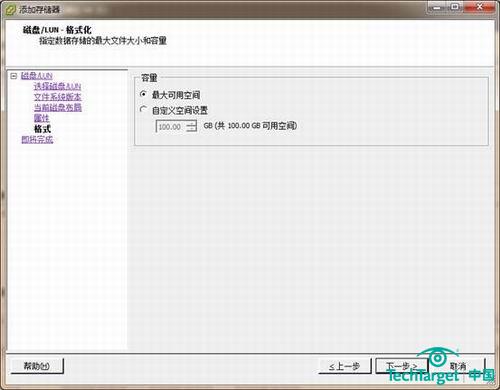
Task: Increase capacity with spinner up arrow
Action: coord(191,124)
